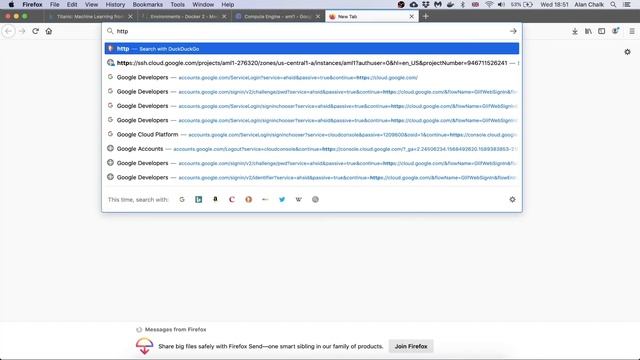Close the New Tab tab
640x360 pixels.
coord(411,16)
